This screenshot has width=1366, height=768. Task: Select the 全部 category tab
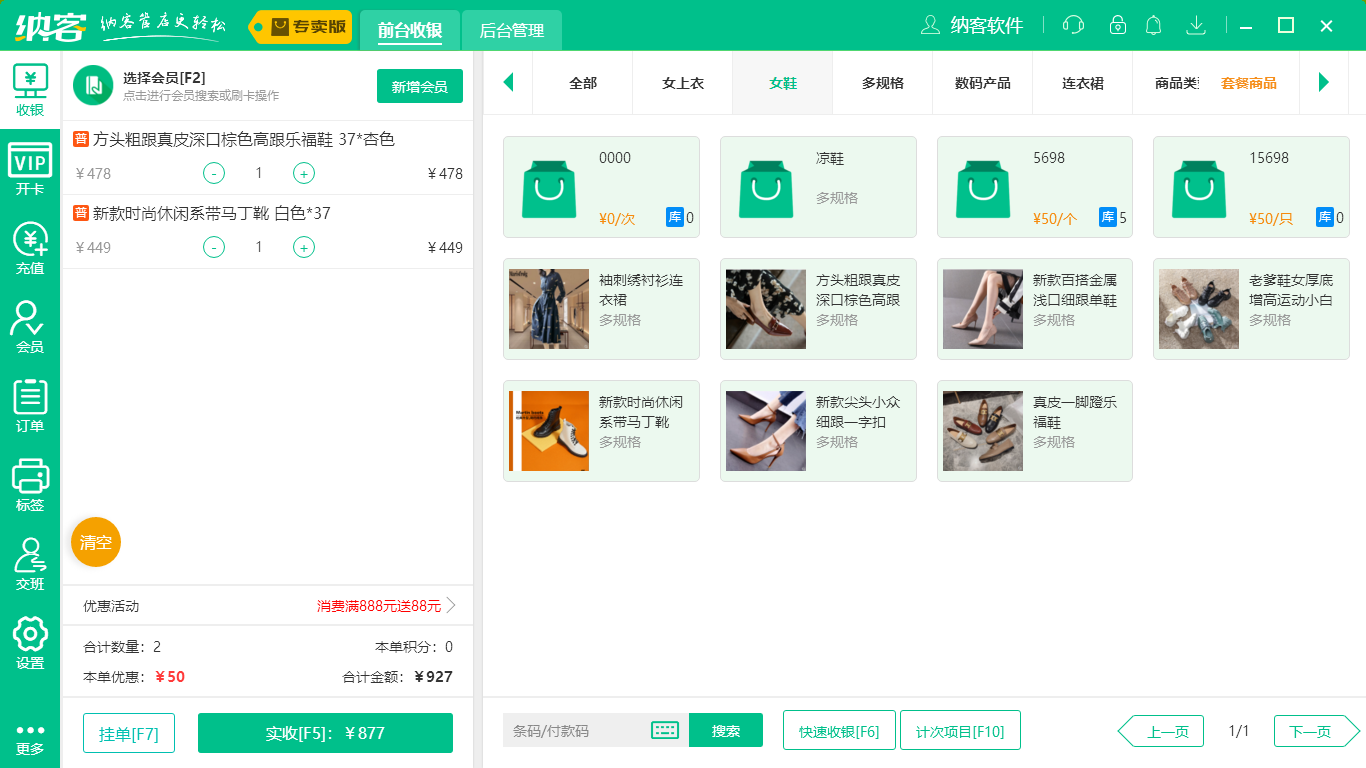click(583, 83)
